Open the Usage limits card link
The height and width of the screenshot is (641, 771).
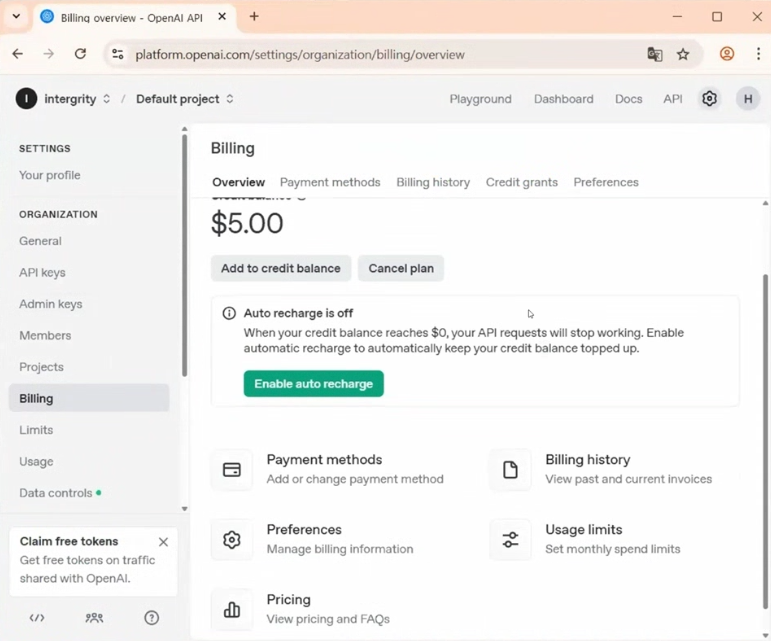tap(585, 540)
